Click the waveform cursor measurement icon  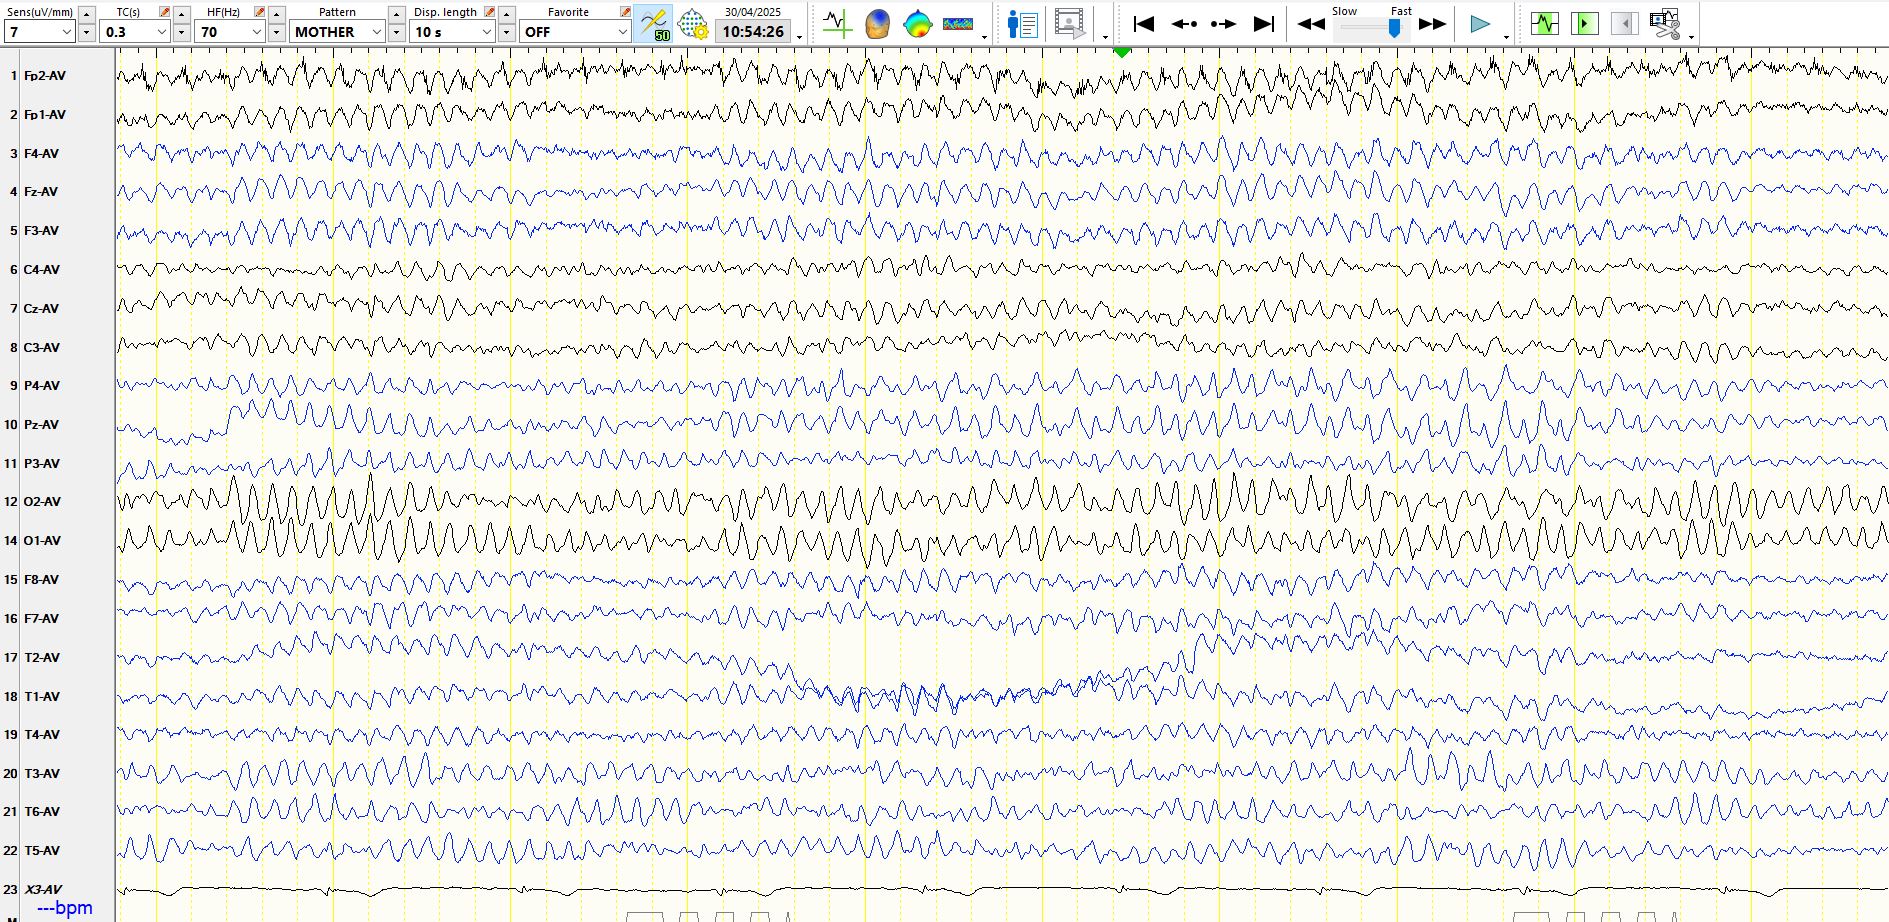pyautogui.click(x=836, y=24)
